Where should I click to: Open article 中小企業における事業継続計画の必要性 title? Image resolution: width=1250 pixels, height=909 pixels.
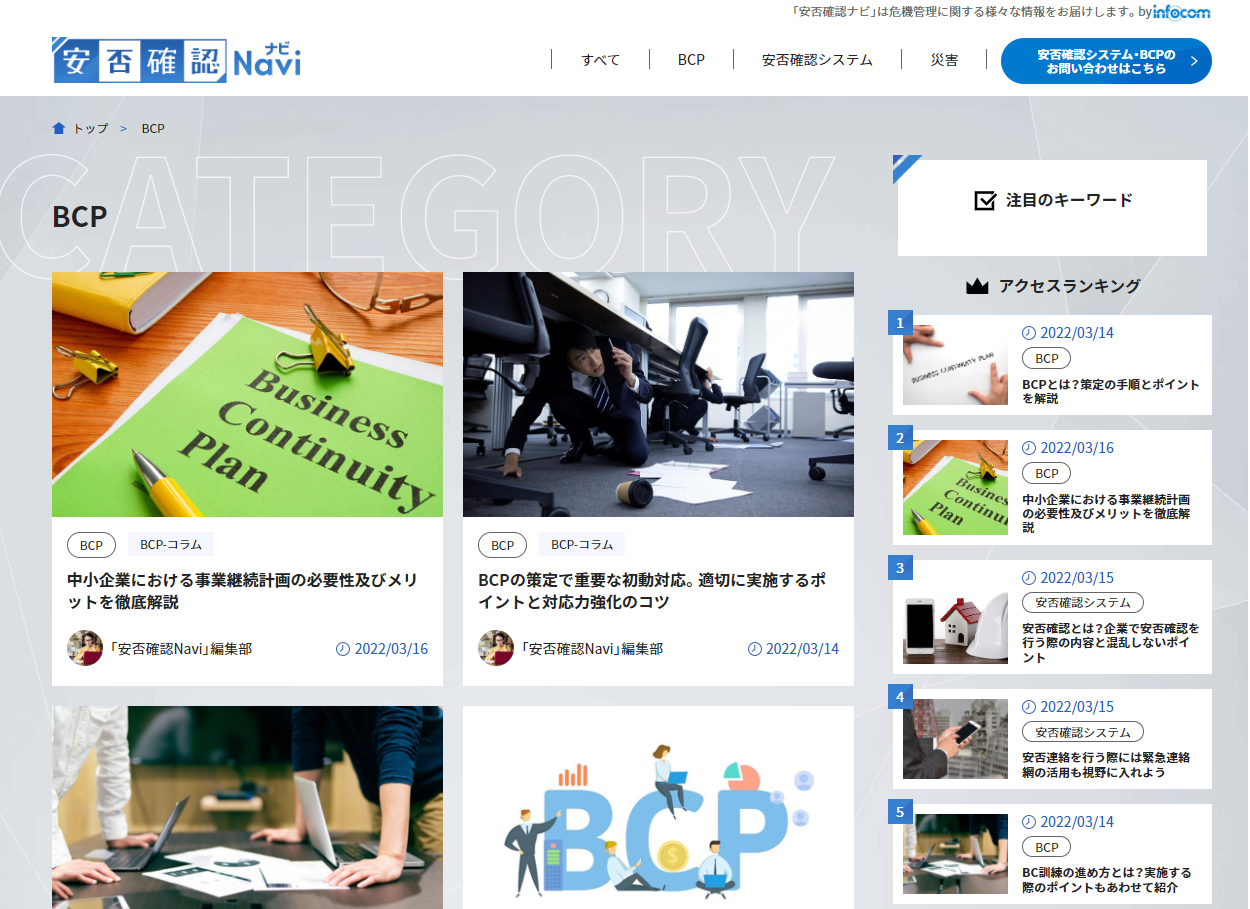243,591
